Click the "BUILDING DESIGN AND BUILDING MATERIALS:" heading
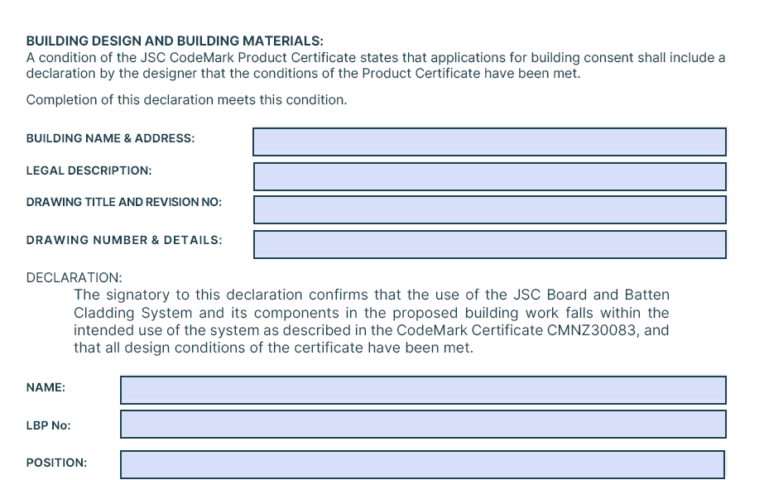 [174, 41]
